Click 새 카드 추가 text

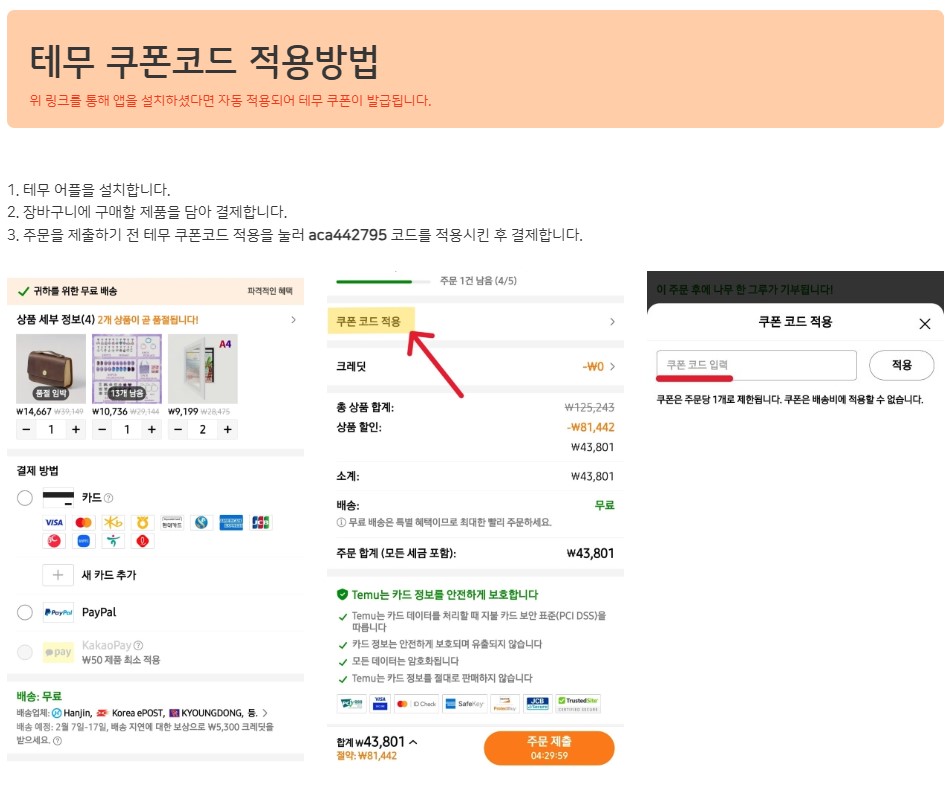(109, 575)
